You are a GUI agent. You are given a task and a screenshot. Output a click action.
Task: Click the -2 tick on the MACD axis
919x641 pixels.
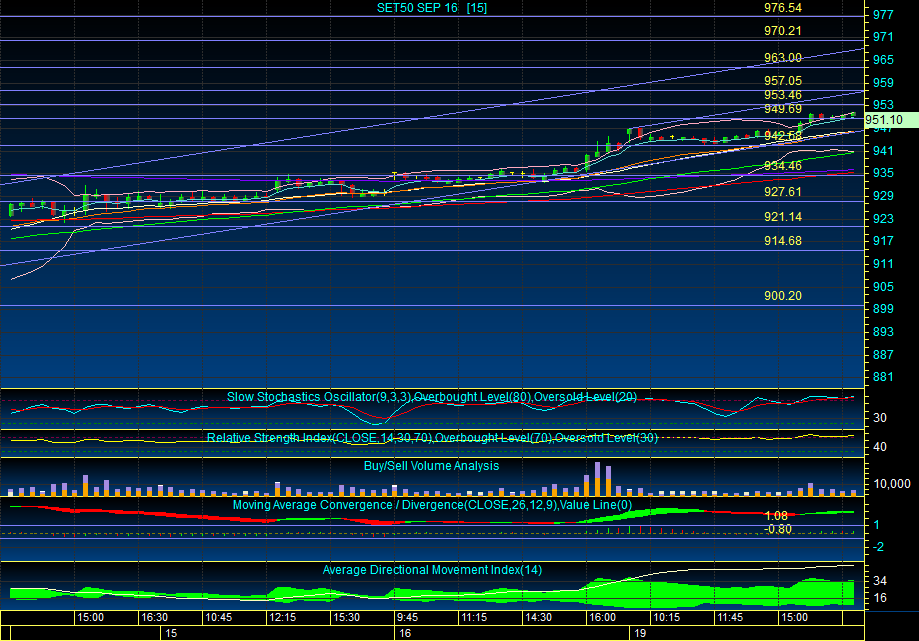click(x=879, y=547)
